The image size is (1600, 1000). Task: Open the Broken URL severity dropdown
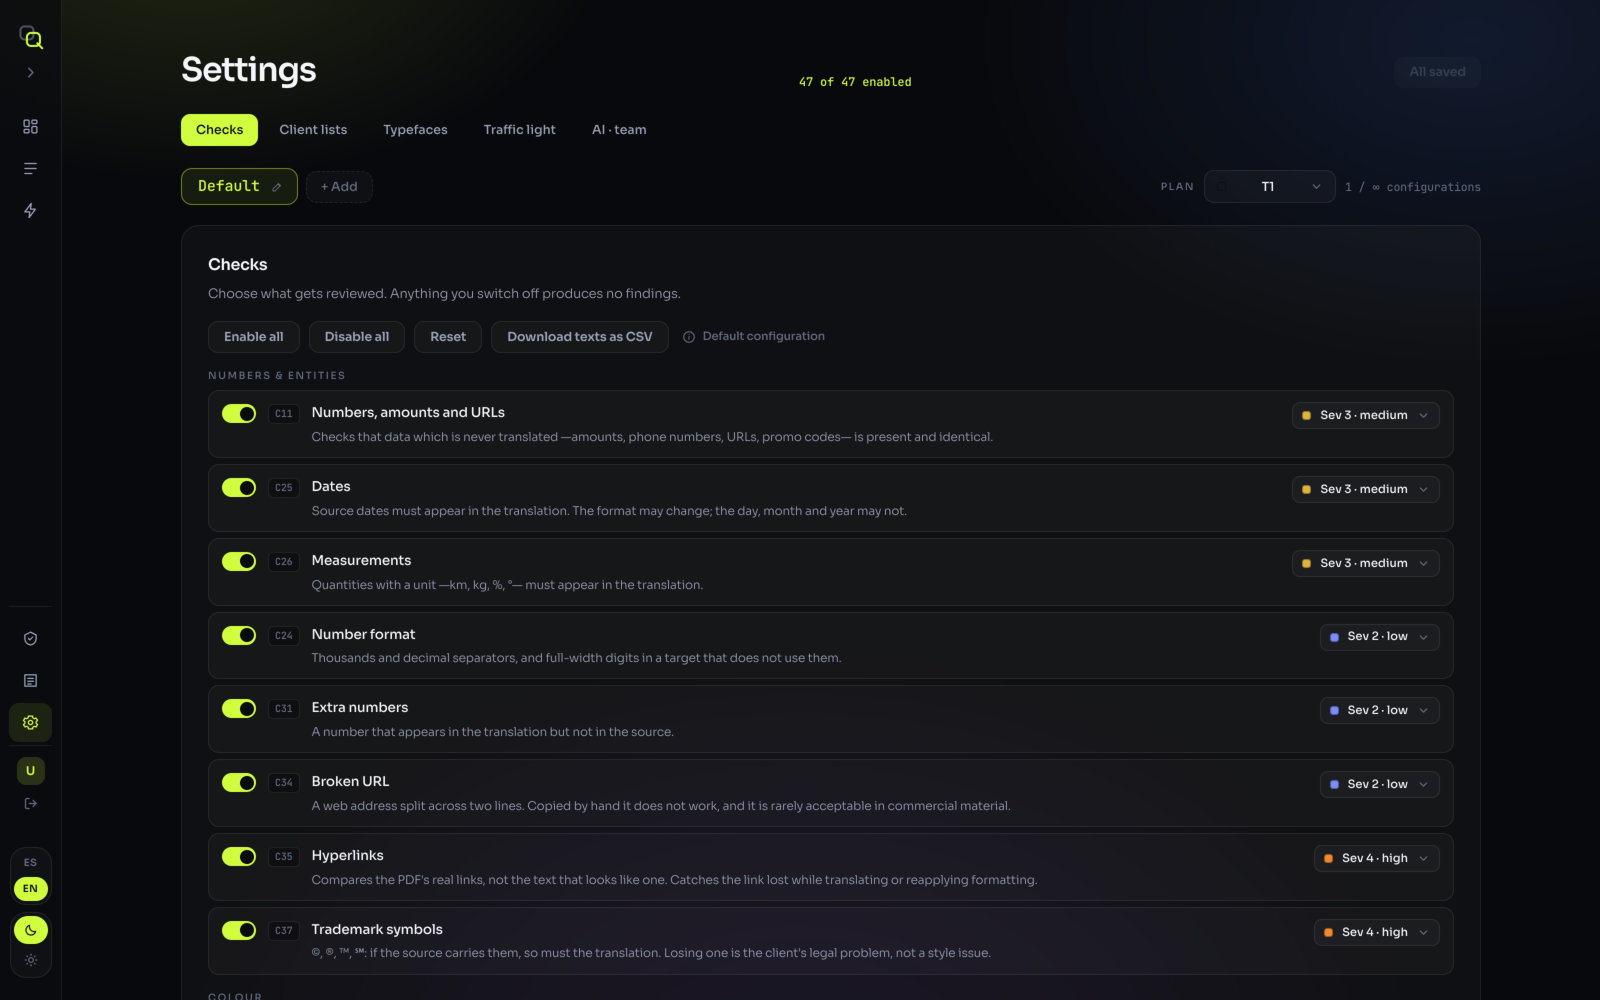[1379, 784]
